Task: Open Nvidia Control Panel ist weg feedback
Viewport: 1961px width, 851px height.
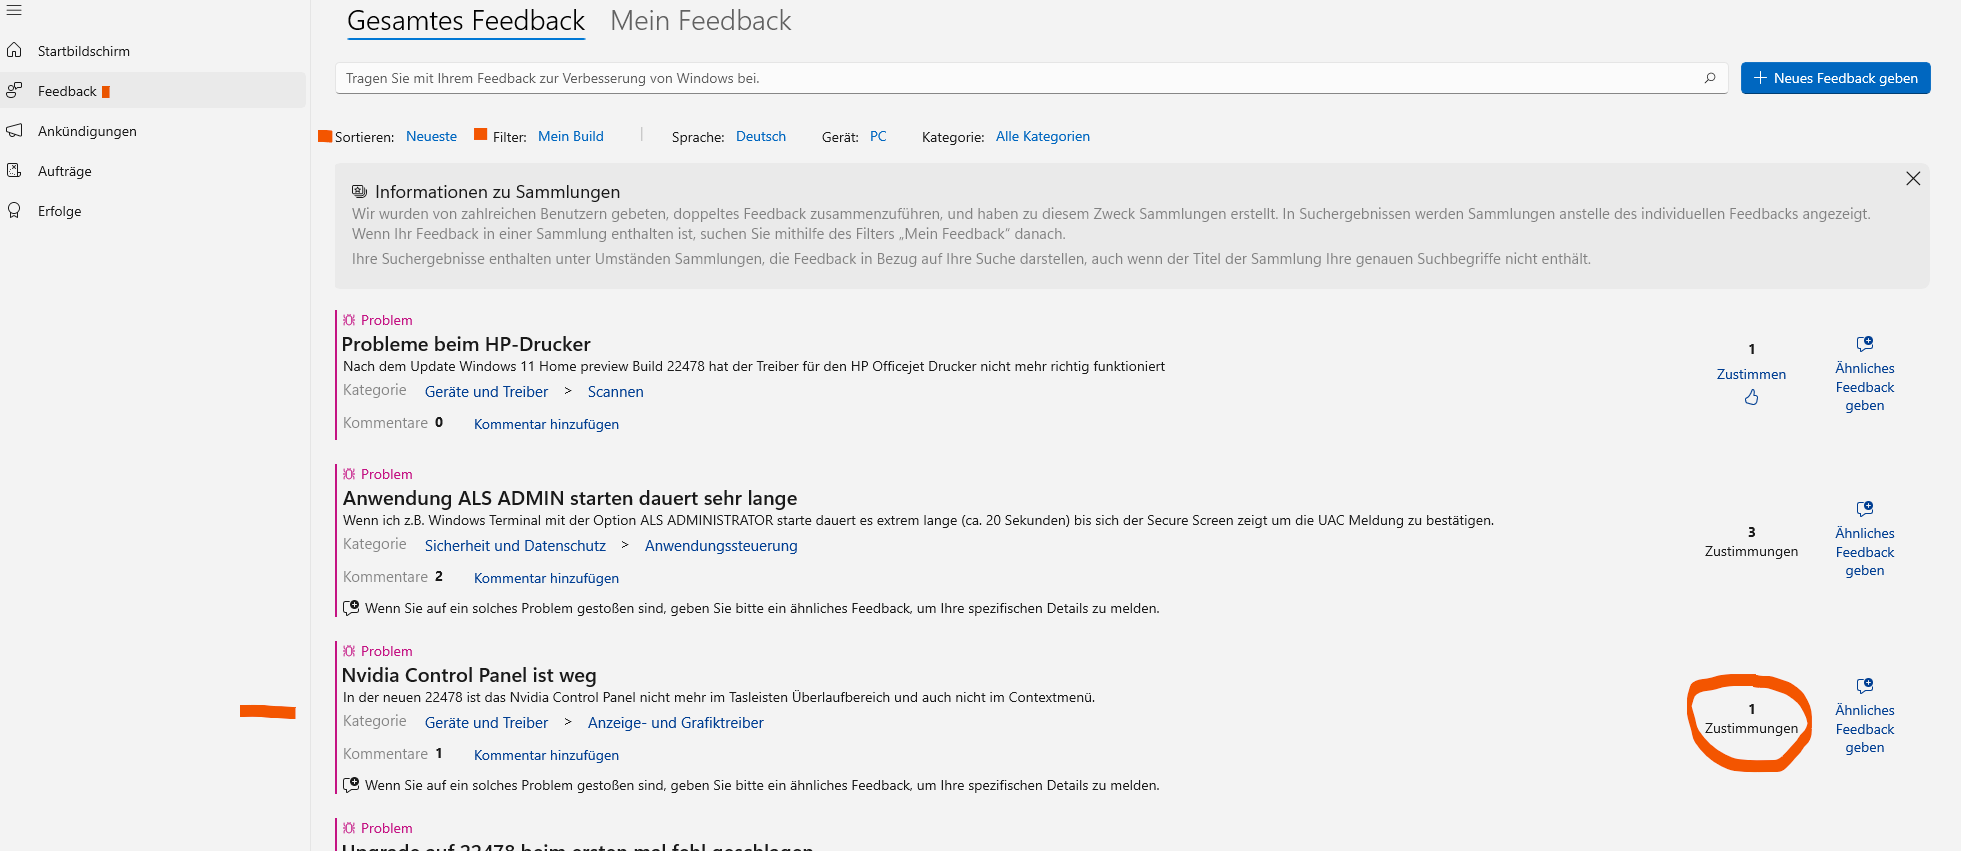Action: coord(469,675)
